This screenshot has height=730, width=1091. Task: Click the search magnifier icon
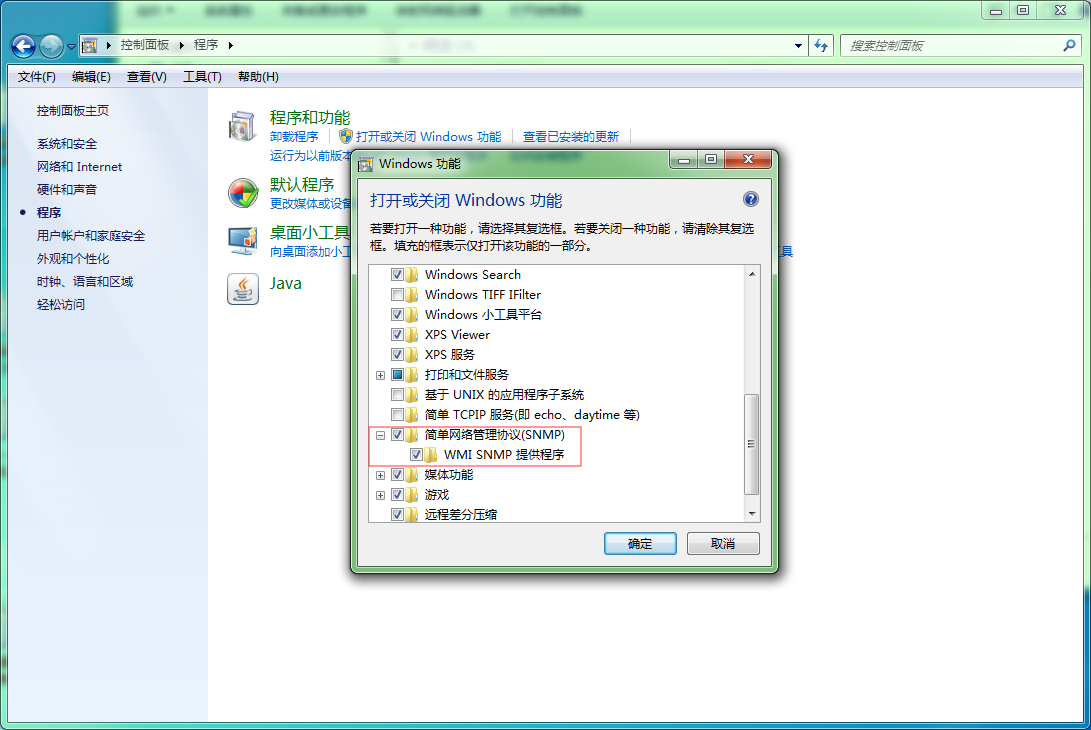click(x=1069, y=46)
